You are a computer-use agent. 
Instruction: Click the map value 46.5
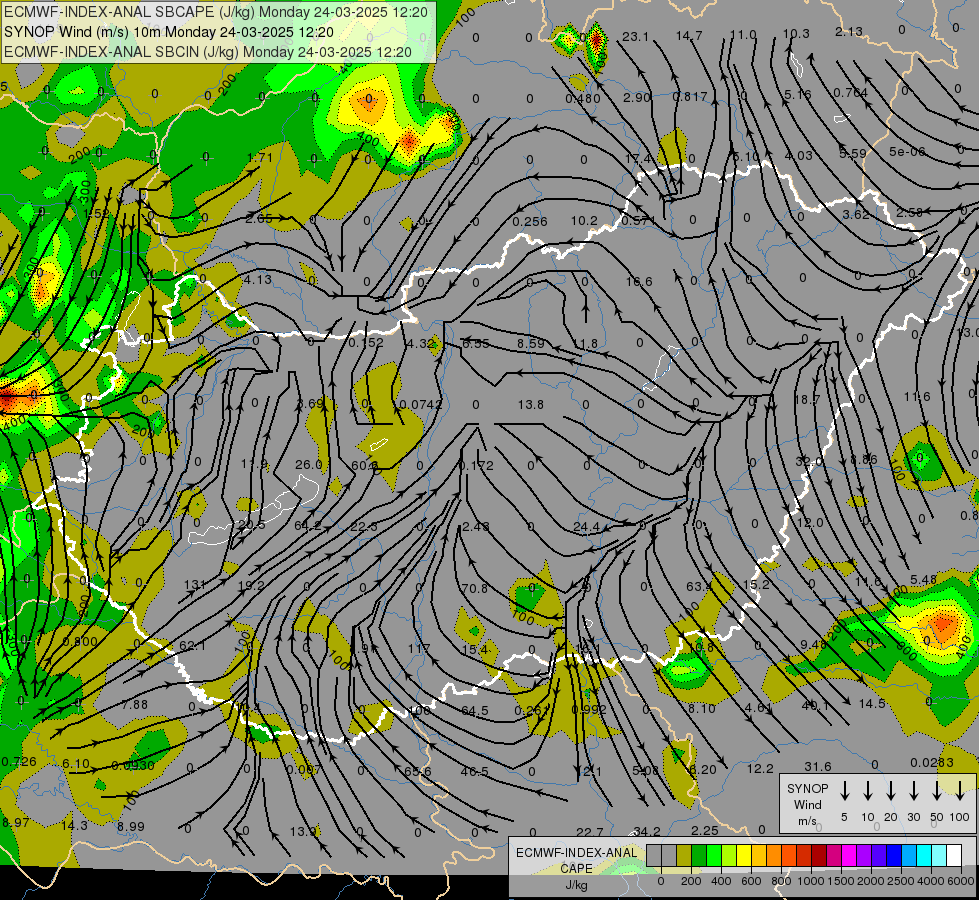point(475,772)
